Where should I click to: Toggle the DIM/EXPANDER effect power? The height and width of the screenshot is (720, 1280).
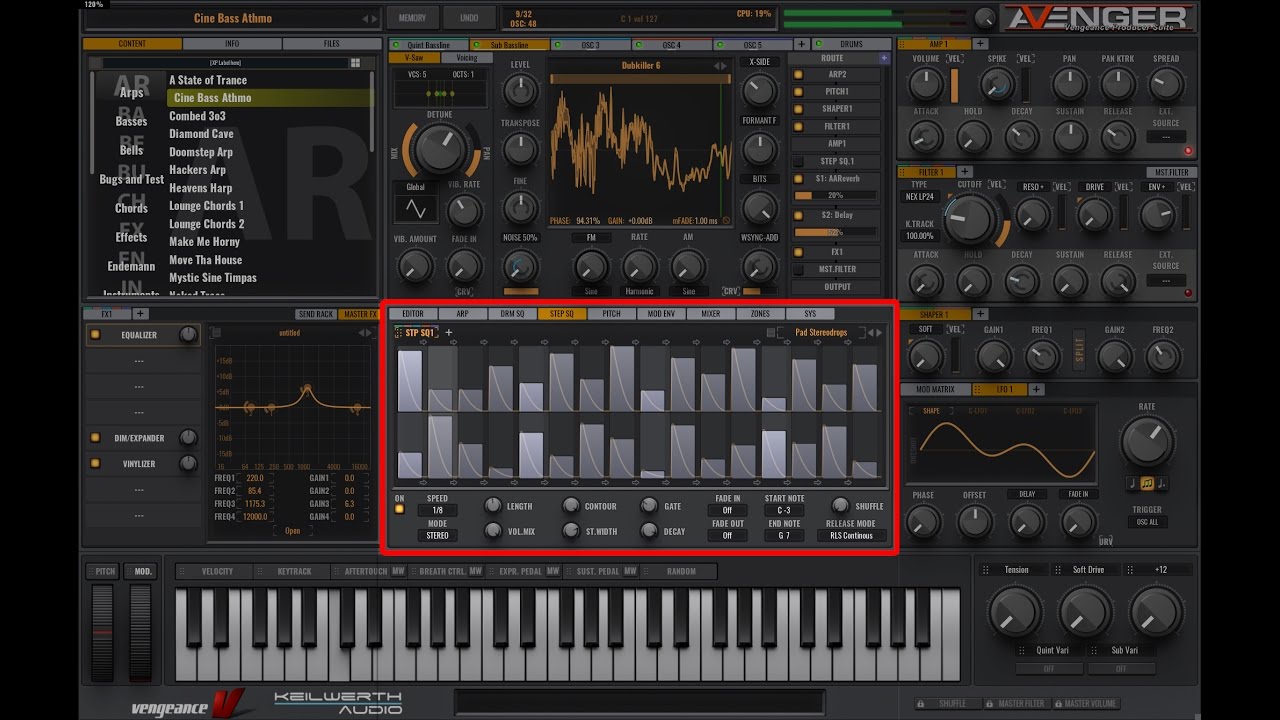pos(96,438)
